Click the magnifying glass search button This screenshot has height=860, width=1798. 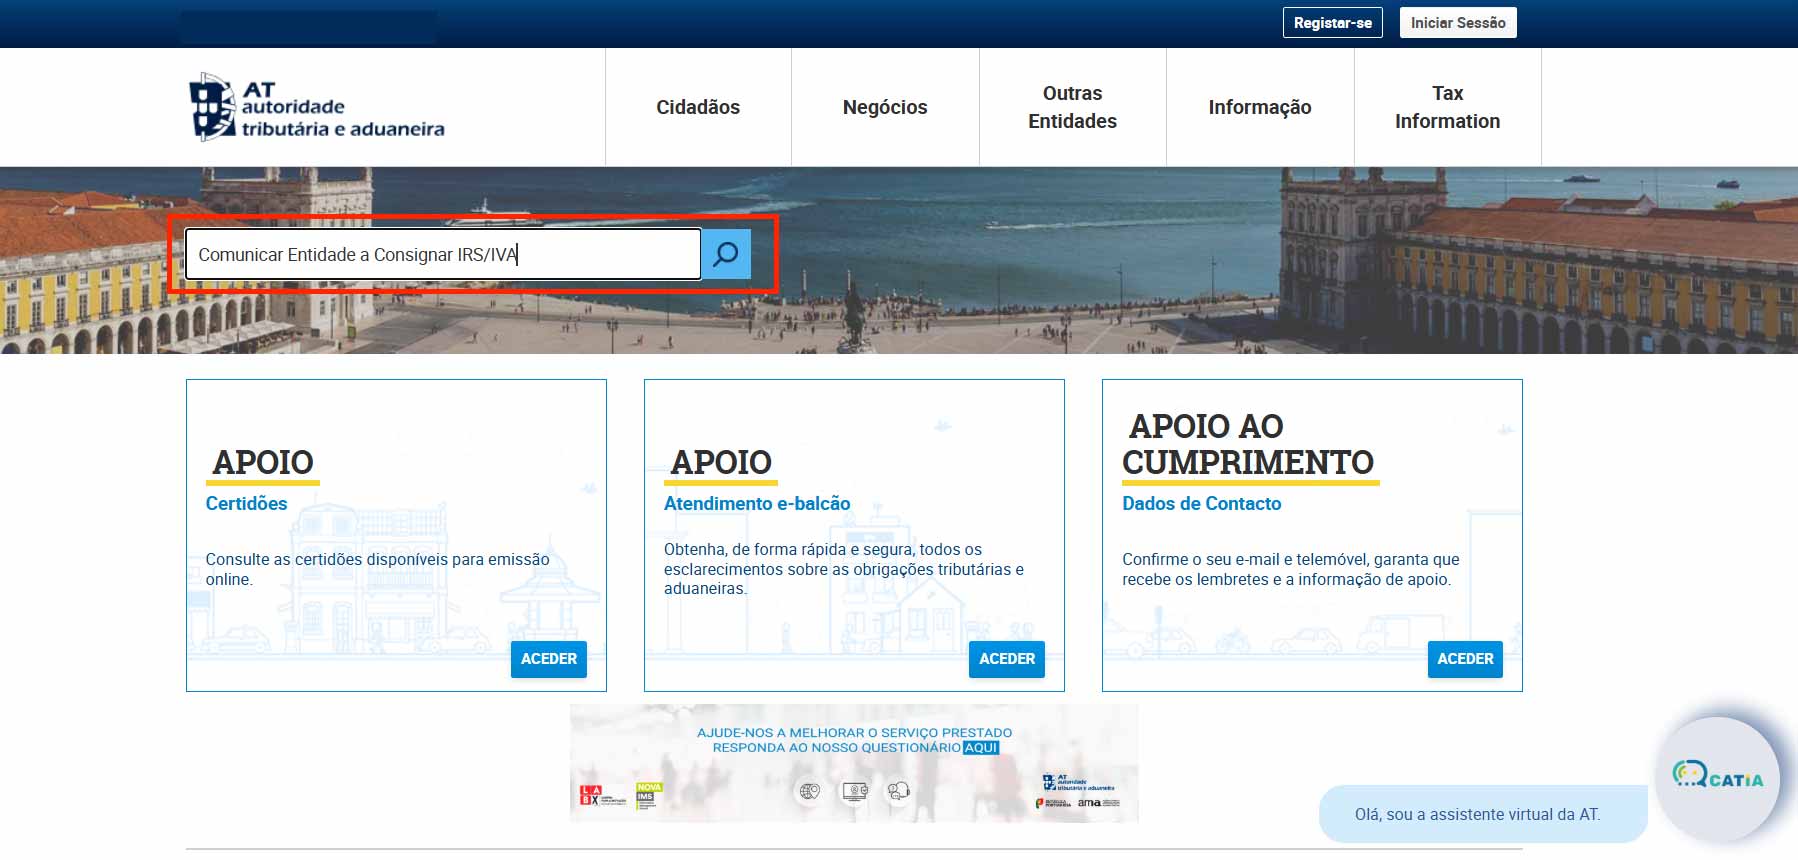726,254
